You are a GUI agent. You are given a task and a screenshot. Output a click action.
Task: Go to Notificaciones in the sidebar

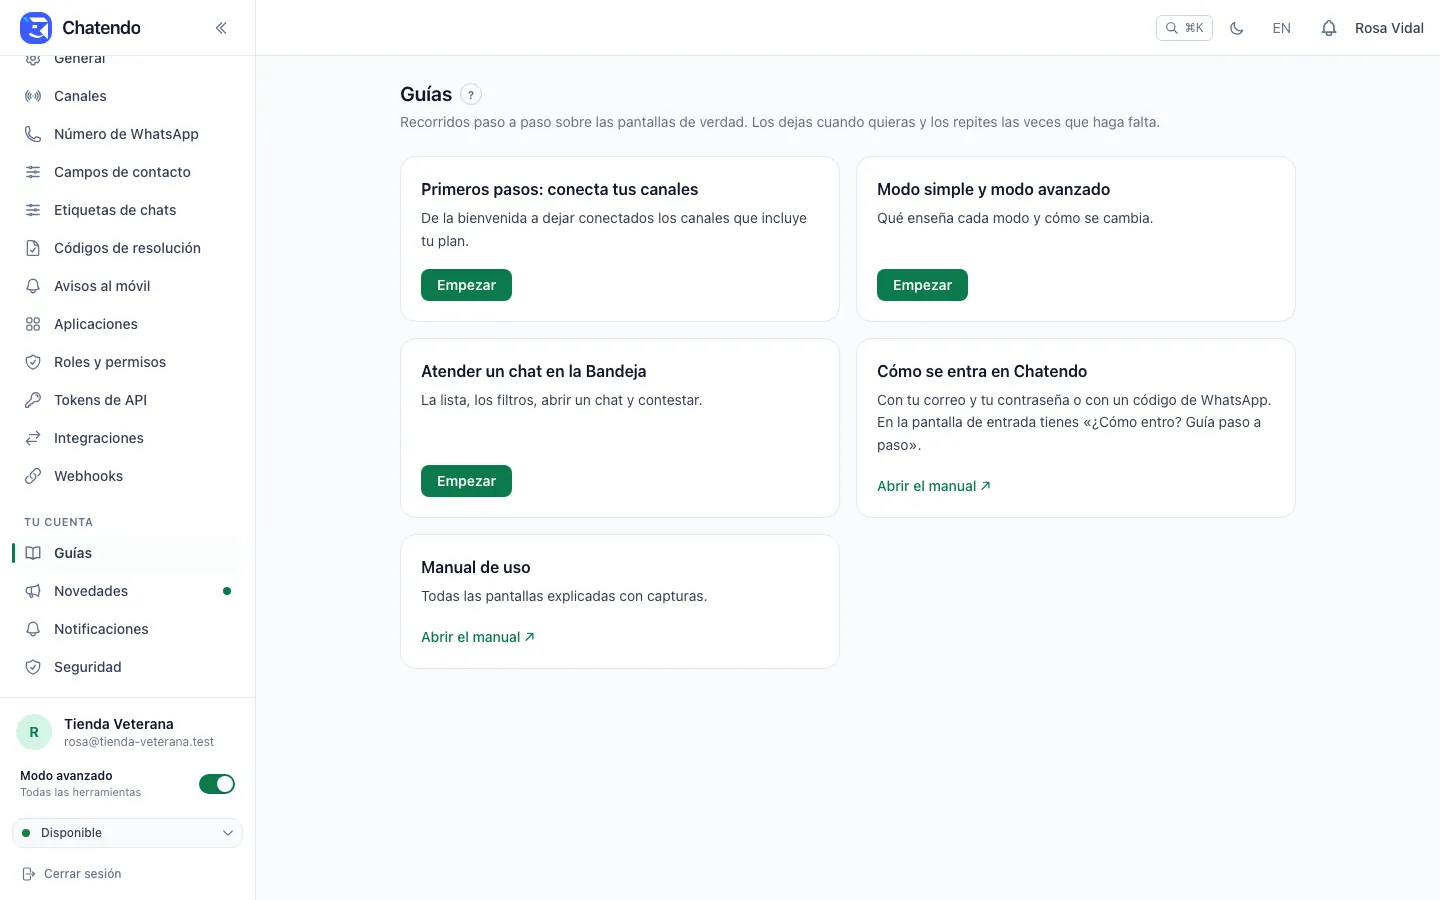tap(127, 629)
